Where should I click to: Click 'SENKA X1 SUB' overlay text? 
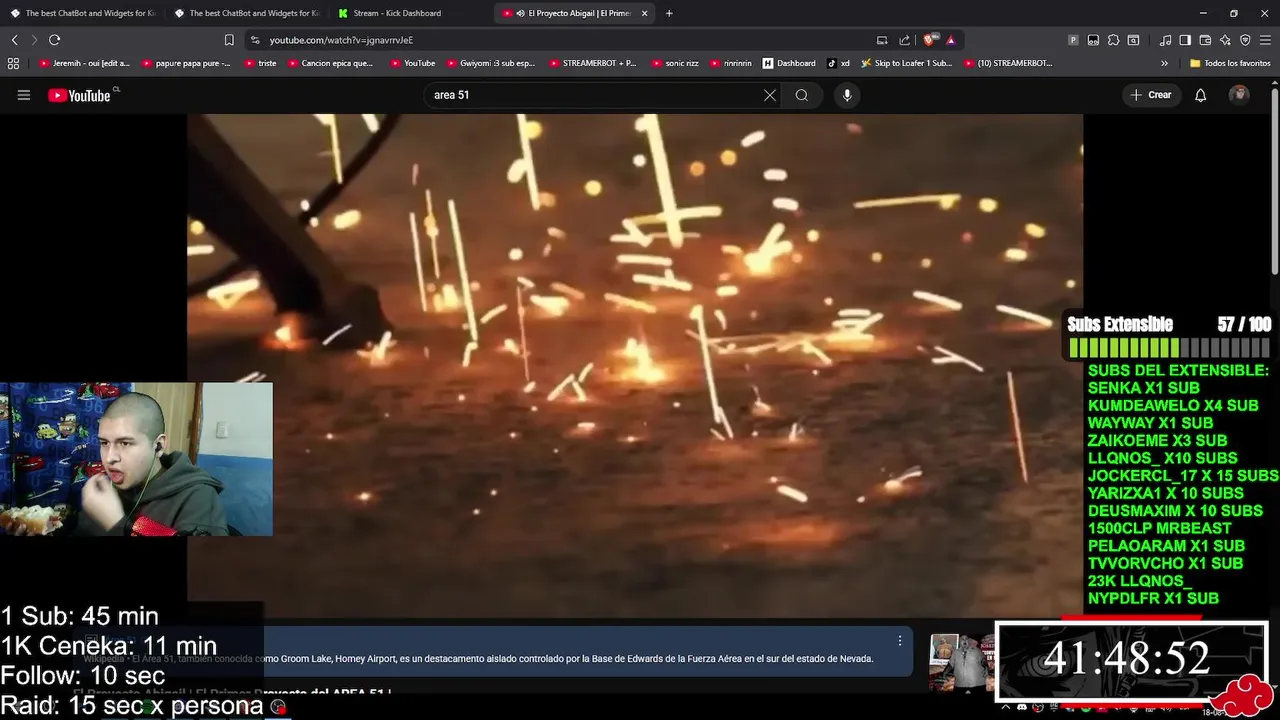point(1143,388)
